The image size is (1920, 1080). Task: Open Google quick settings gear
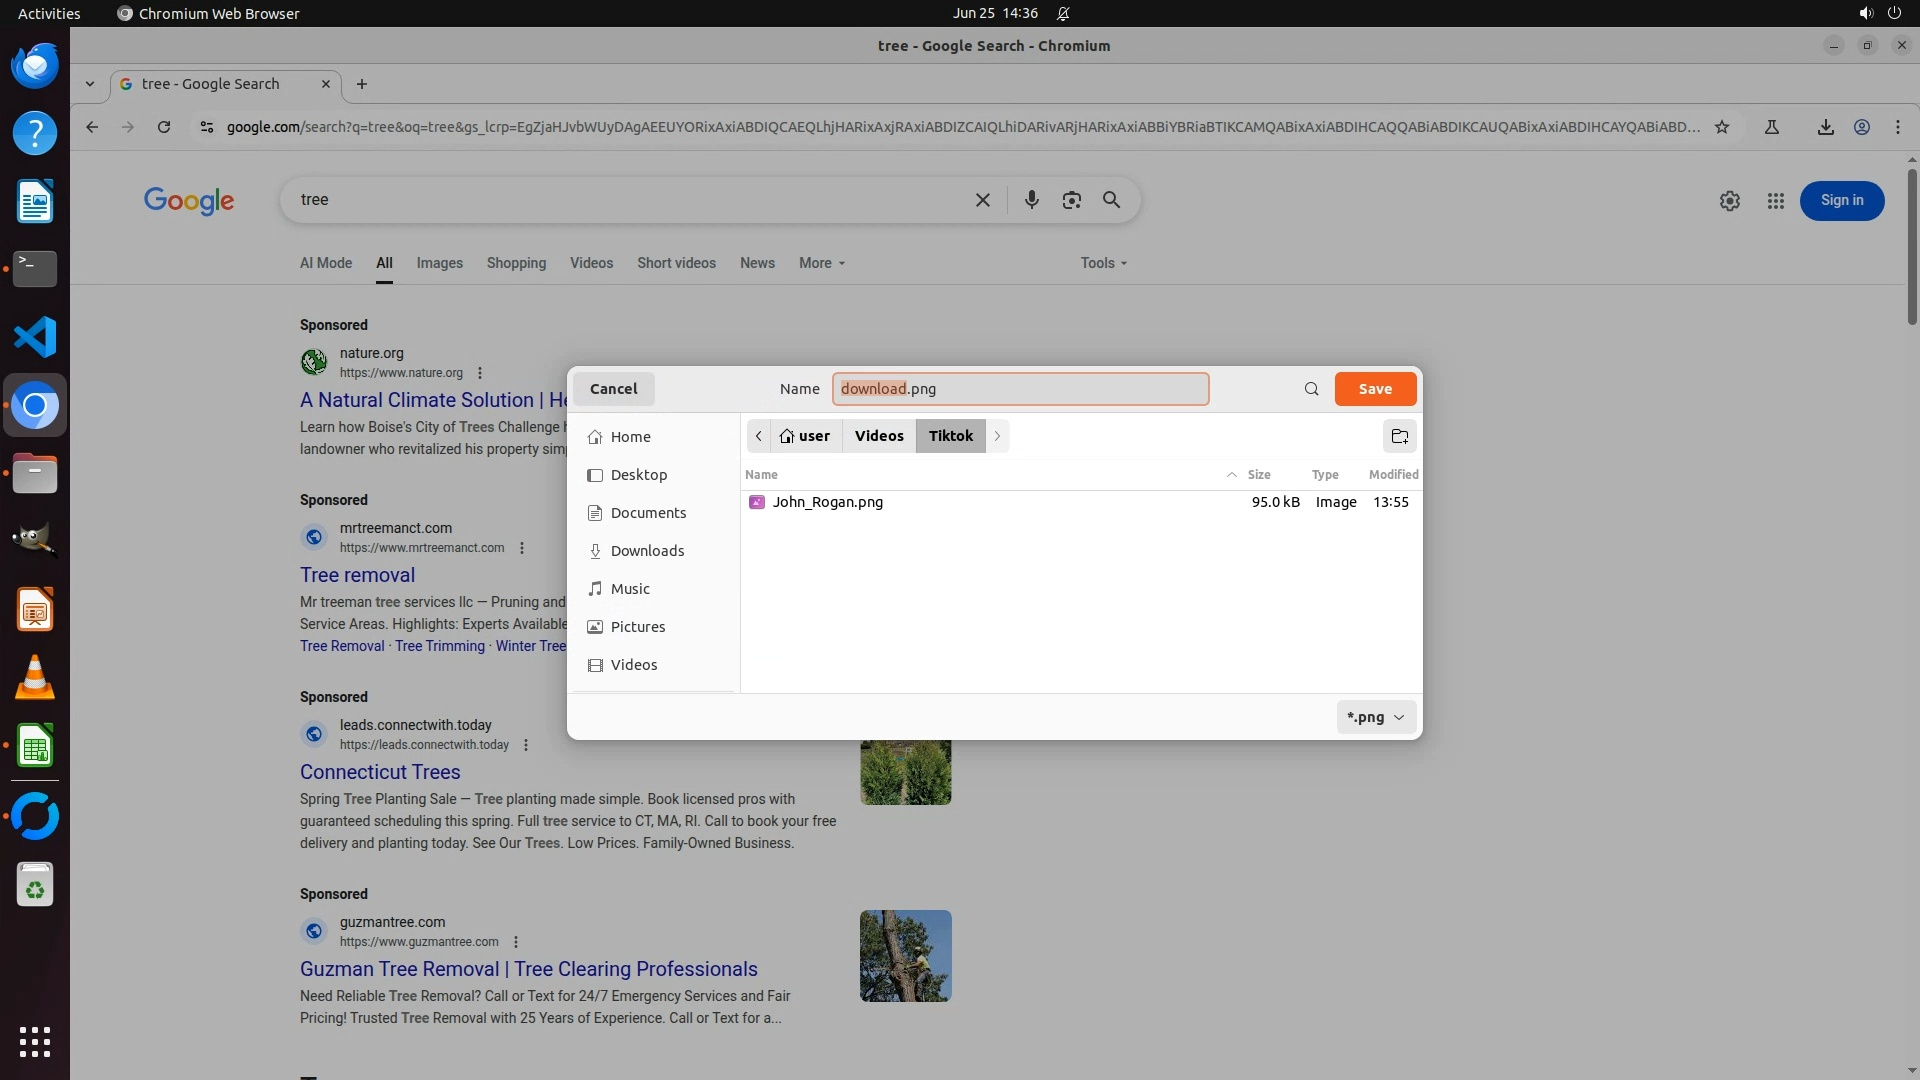(1729, 201)
